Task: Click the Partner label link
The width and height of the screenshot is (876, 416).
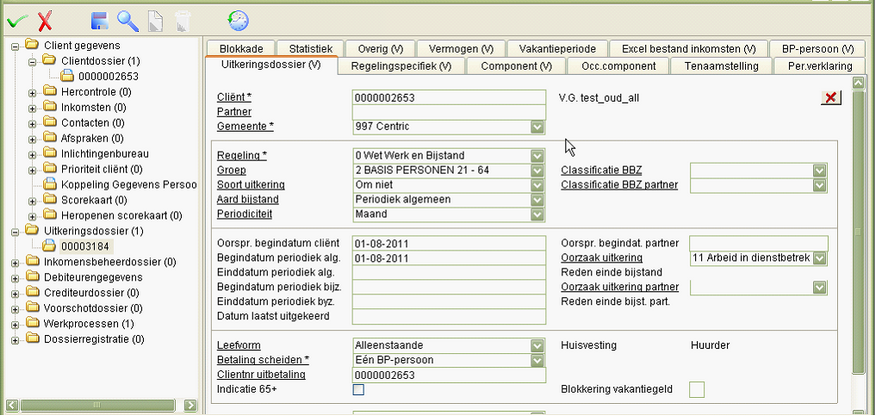Action: click(234, 112)
